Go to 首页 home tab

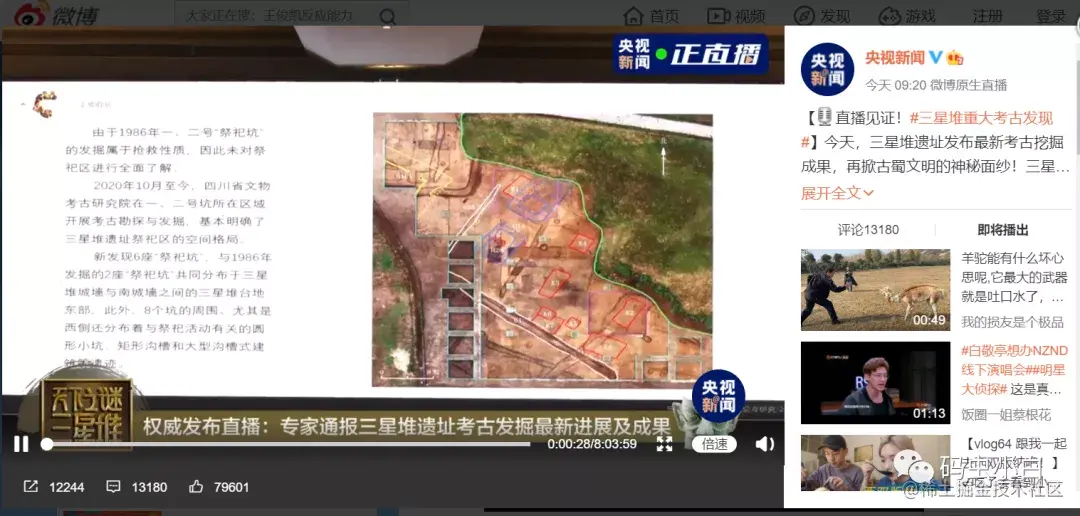(x=651, y=16)
